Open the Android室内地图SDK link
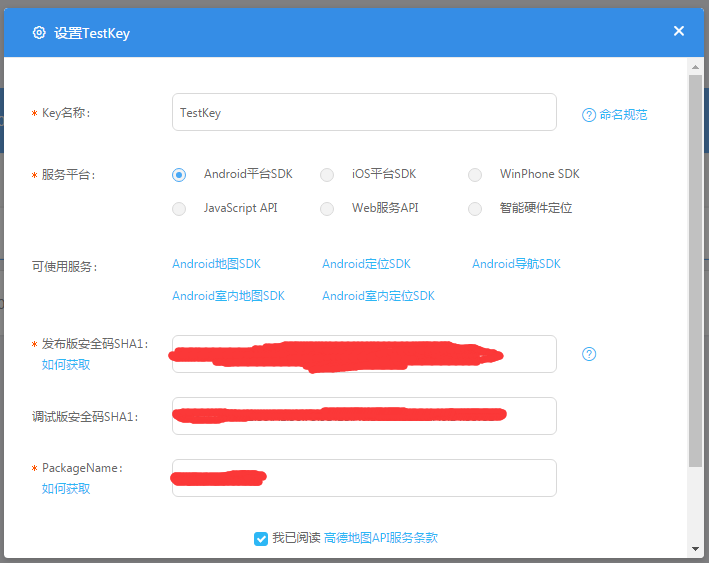 228,296
